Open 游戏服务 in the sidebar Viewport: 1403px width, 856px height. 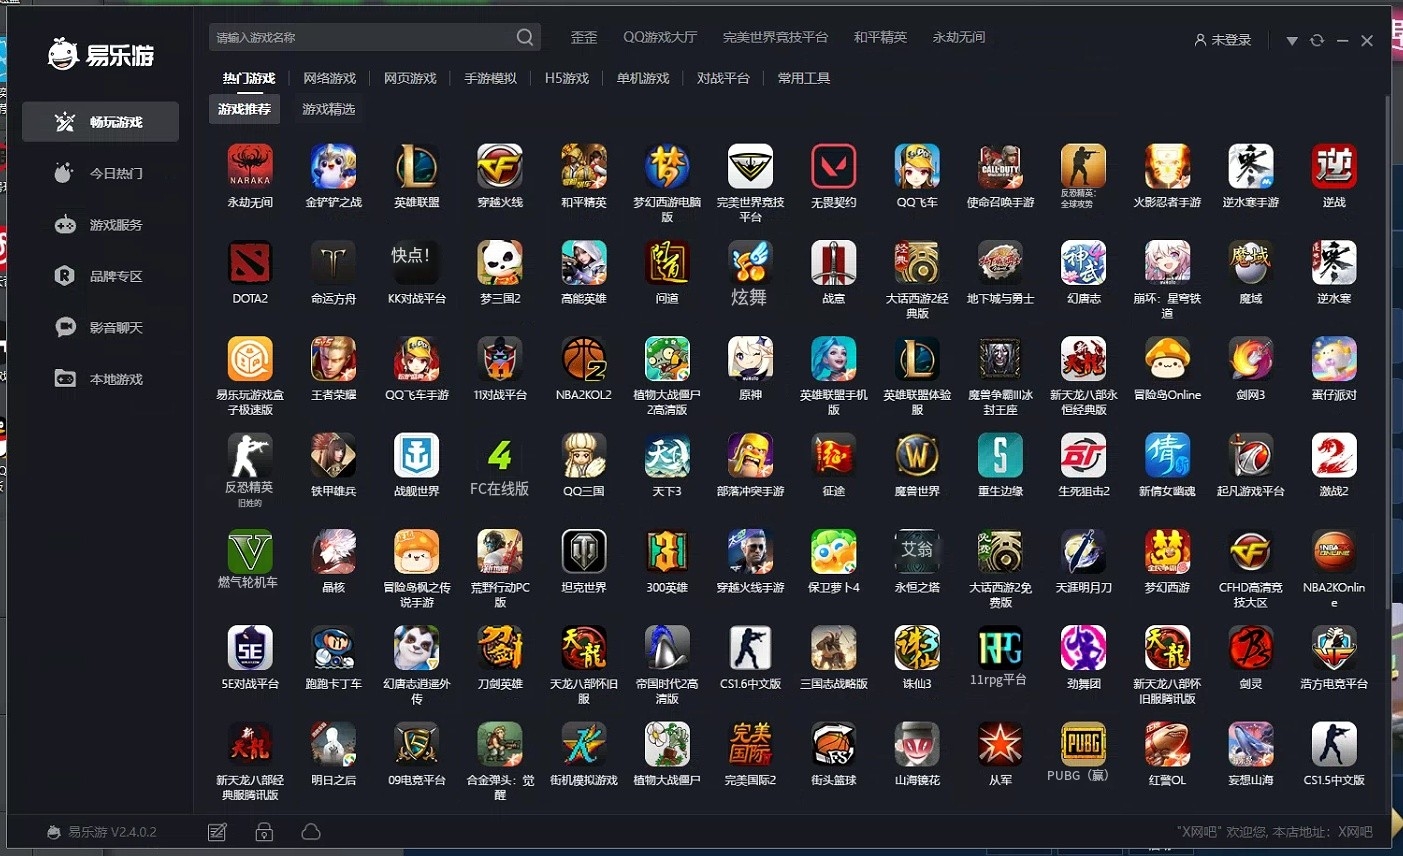(101, 225)
